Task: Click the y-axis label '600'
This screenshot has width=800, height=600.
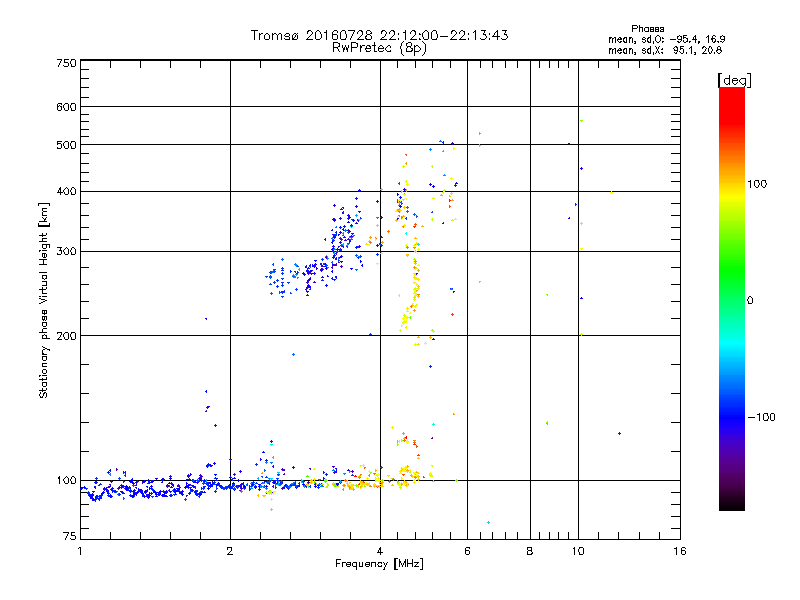Action: click(x=66, y=107)
